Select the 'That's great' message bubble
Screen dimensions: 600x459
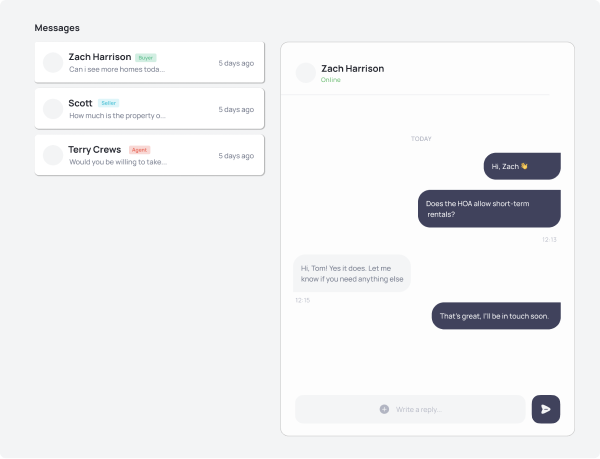pyautogui.click(x=496, y=316)
